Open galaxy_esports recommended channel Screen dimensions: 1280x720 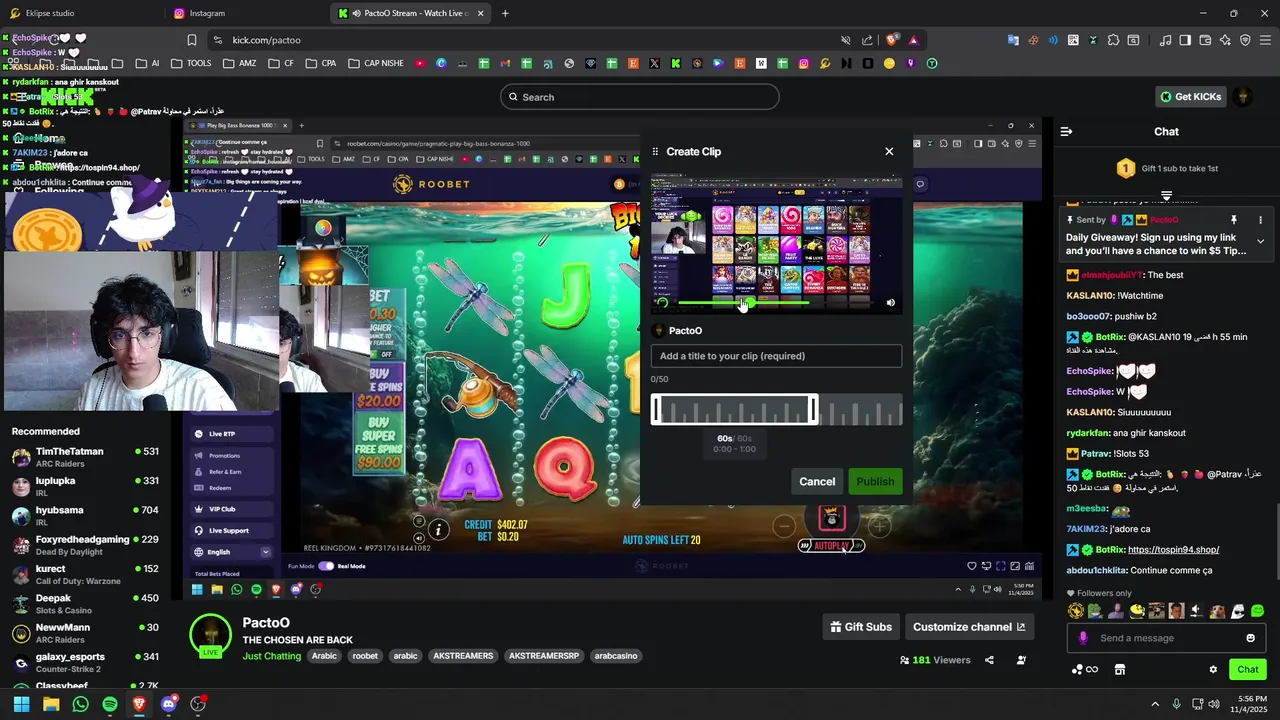(x=85, y=662)
